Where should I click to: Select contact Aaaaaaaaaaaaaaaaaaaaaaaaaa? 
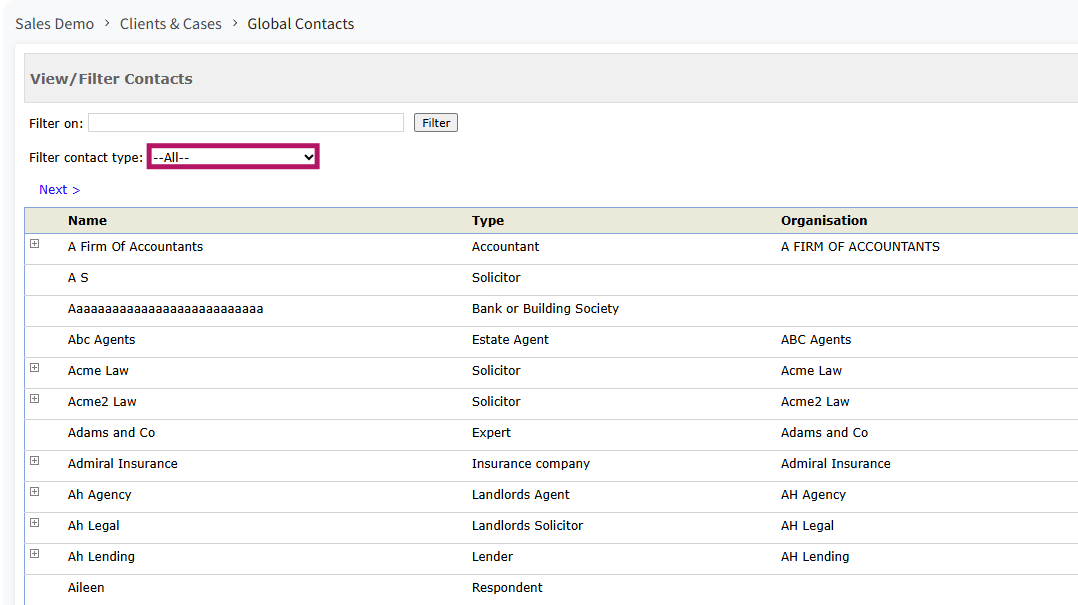click(x=165, y=309)
